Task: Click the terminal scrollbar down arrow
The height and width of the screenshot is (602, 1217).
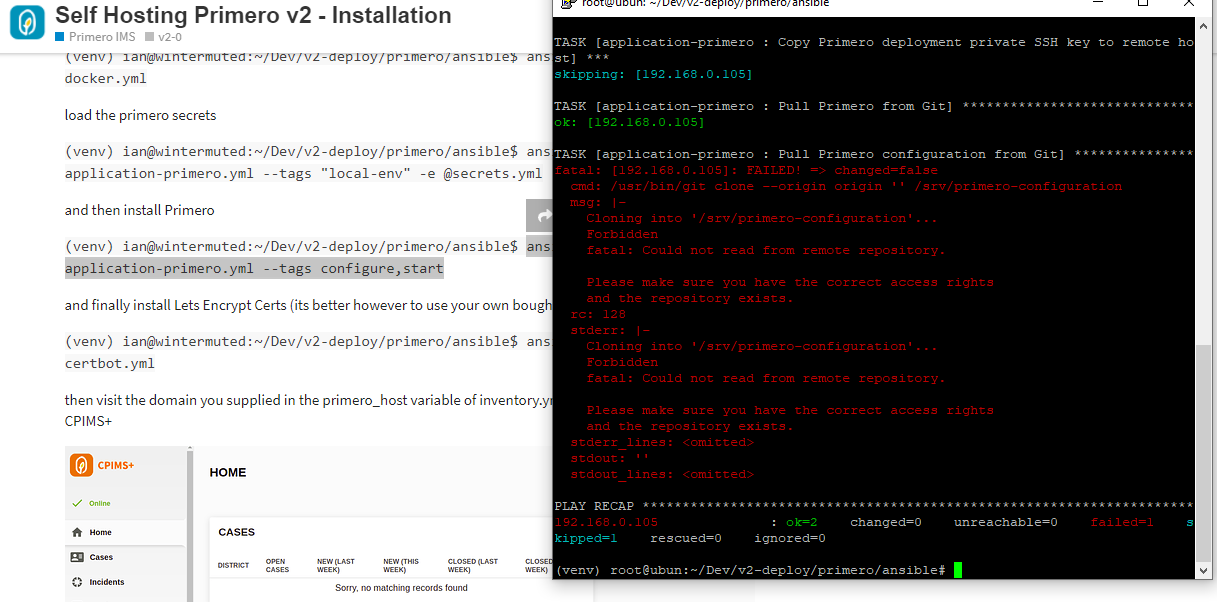Action: (x=1204, y=570)
